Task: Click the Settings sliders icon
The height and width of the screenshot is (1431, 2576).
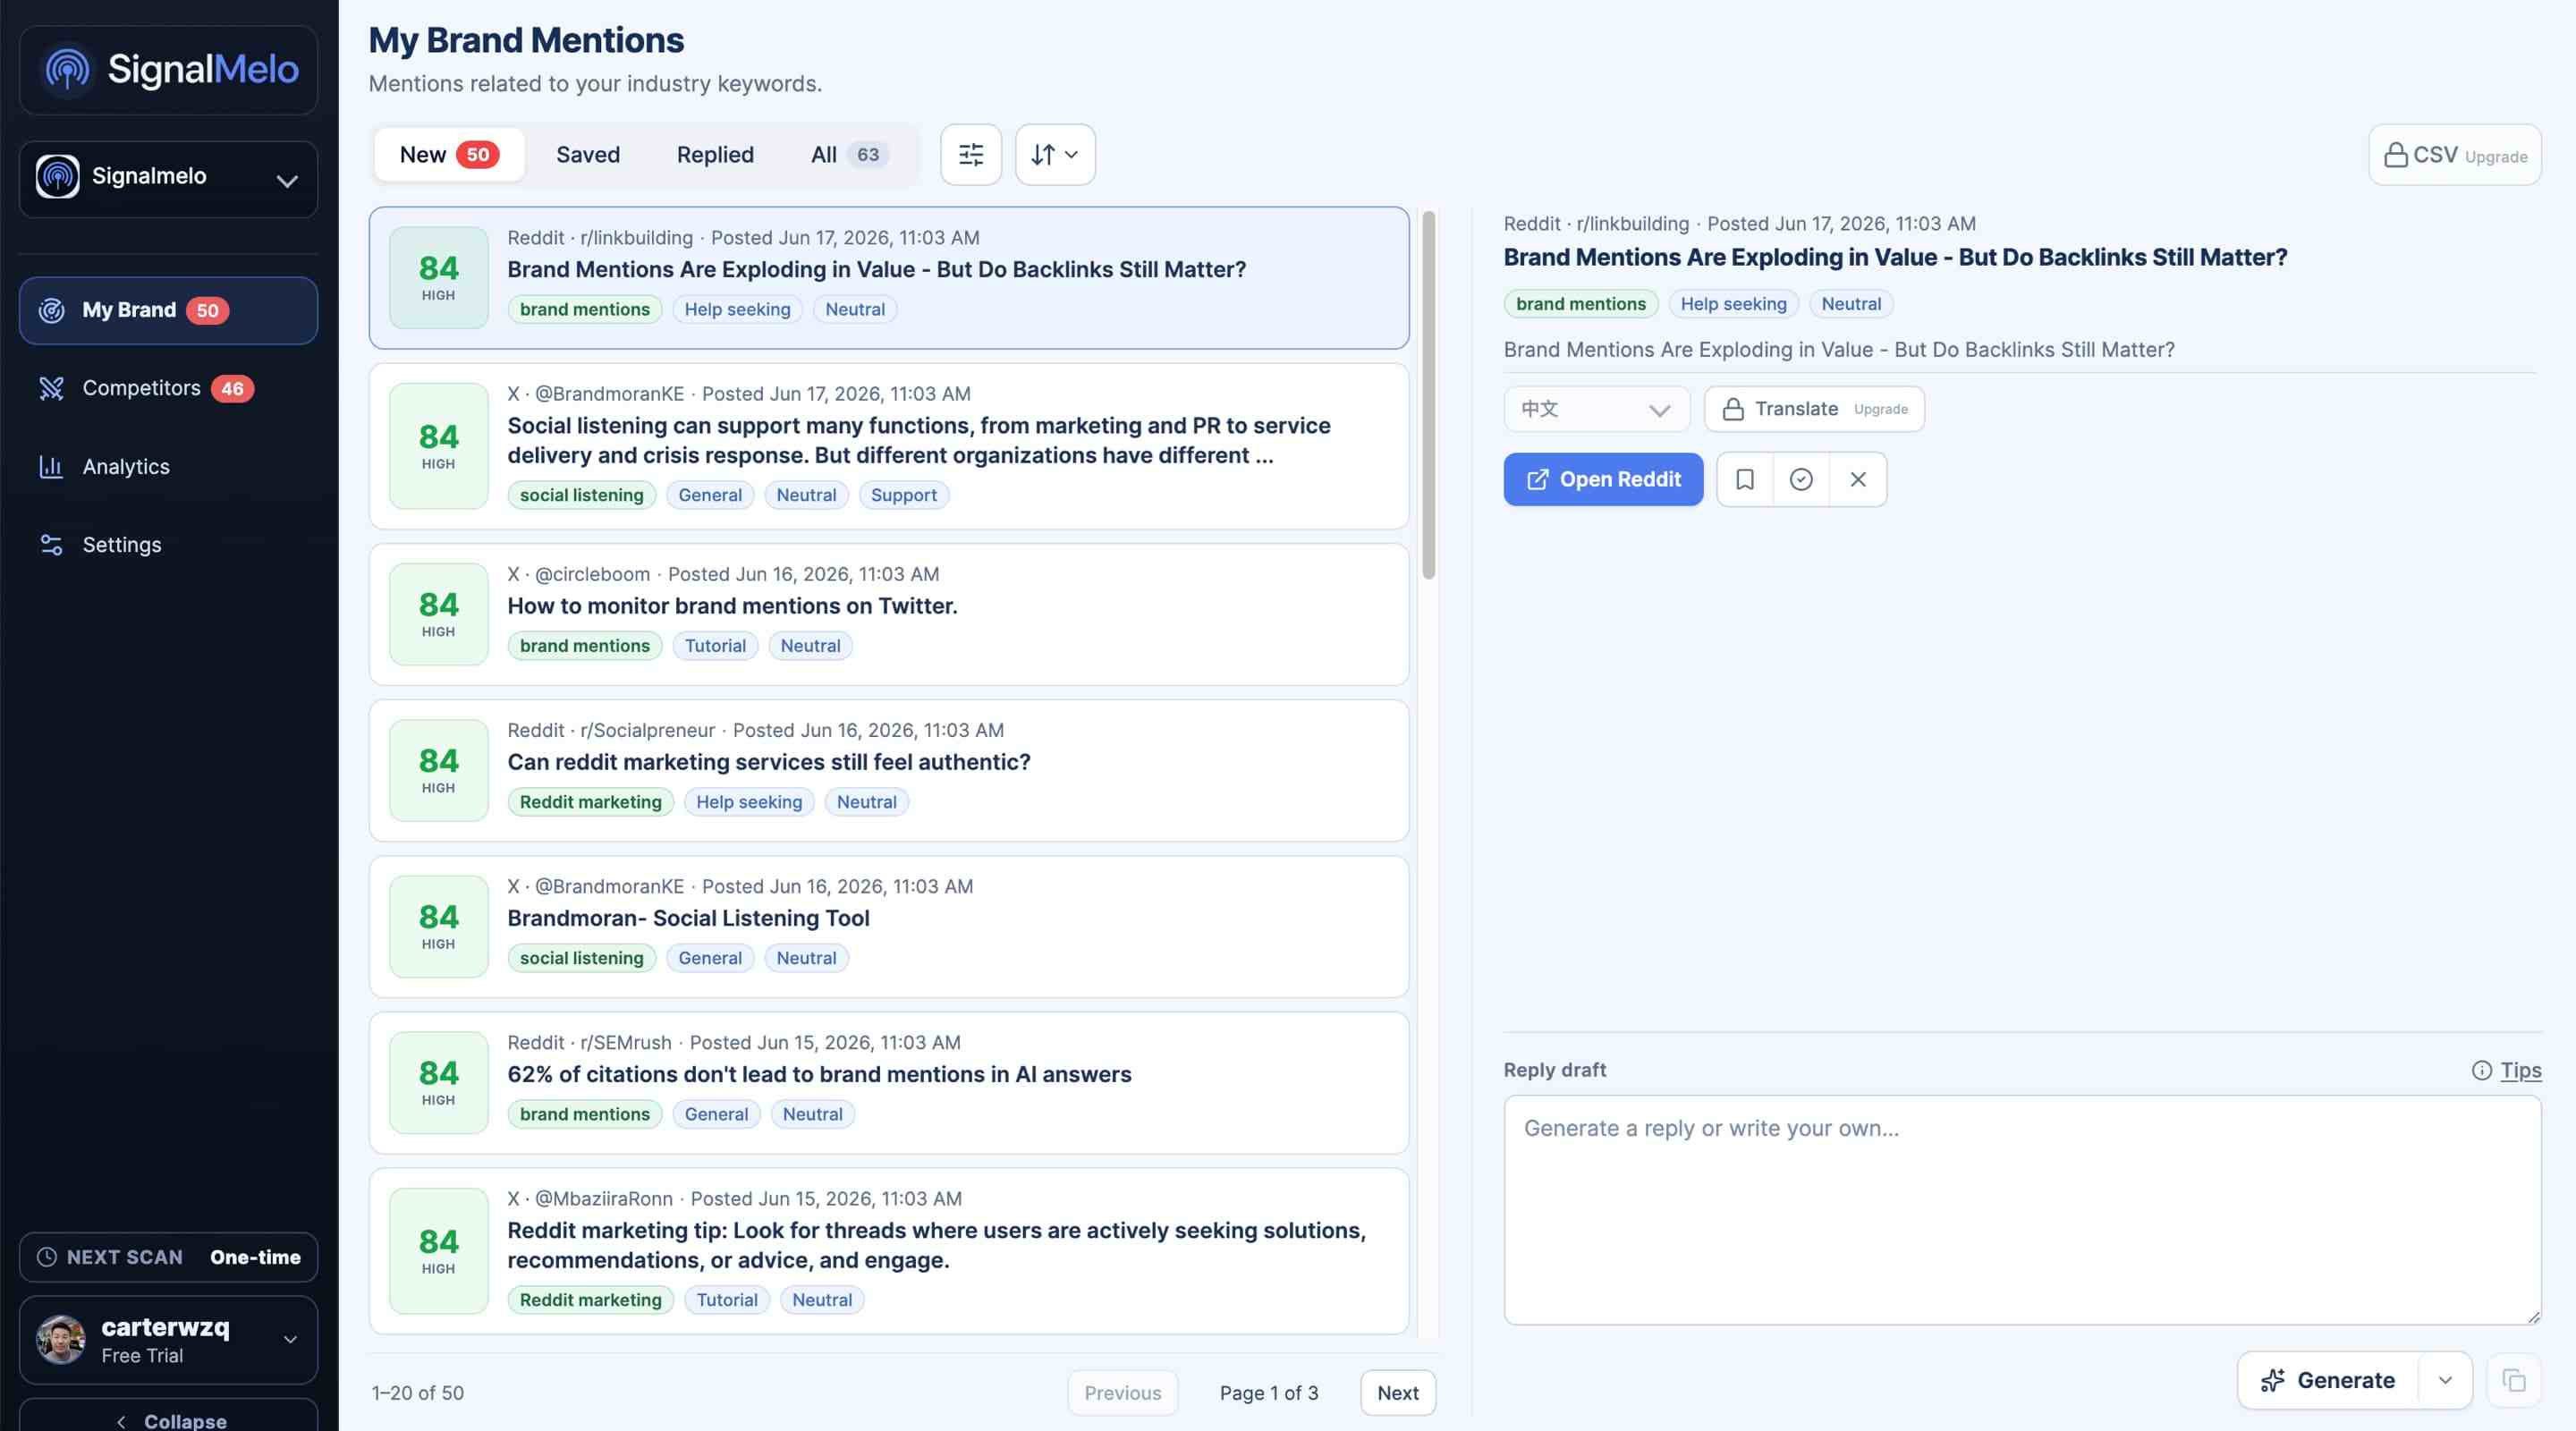Action: tap(51, 545)
